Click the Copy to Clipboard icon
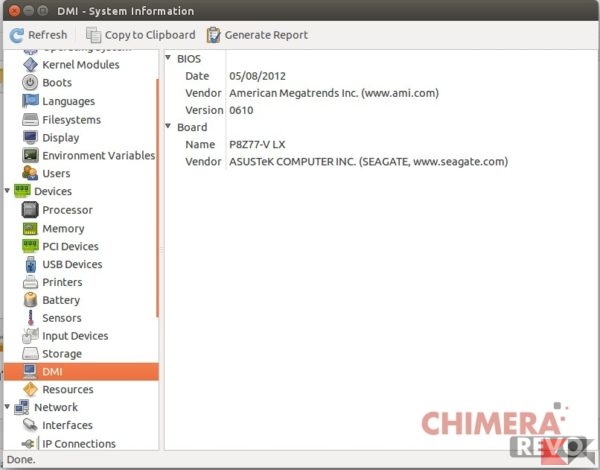Screen dimensions: 600x470 [x=93, y=35]
